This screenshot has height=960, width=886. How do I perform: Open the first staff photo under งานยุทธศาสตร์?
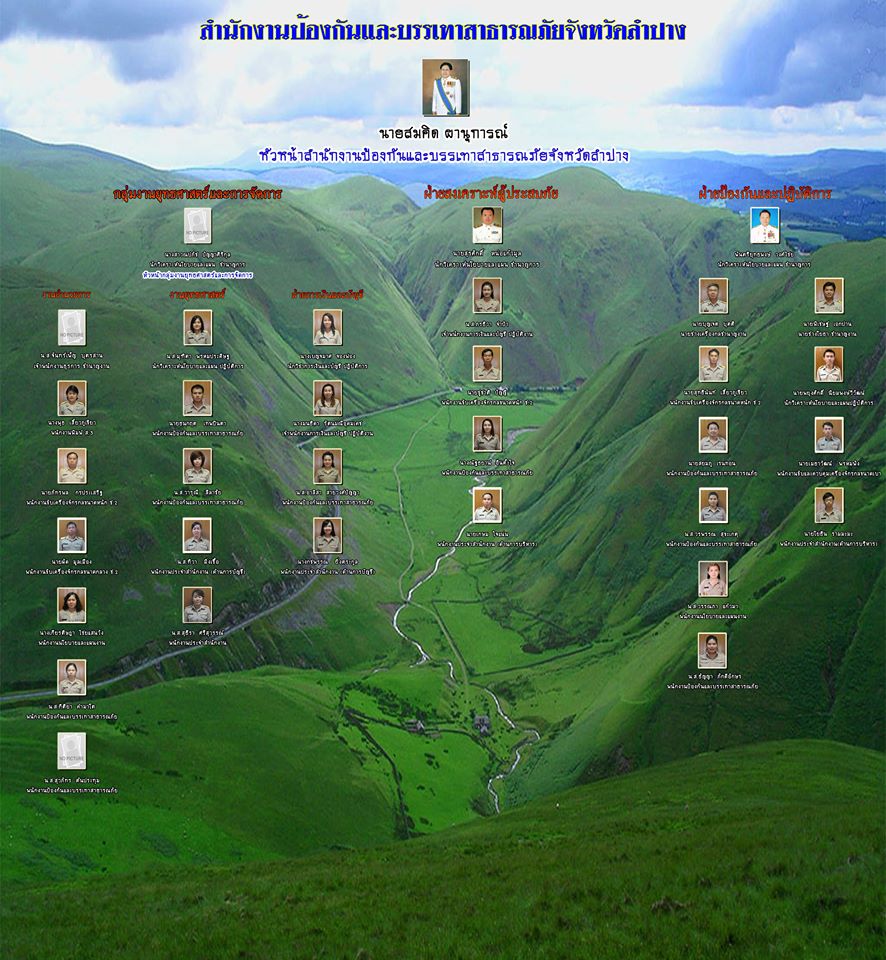tap(197, 327)
